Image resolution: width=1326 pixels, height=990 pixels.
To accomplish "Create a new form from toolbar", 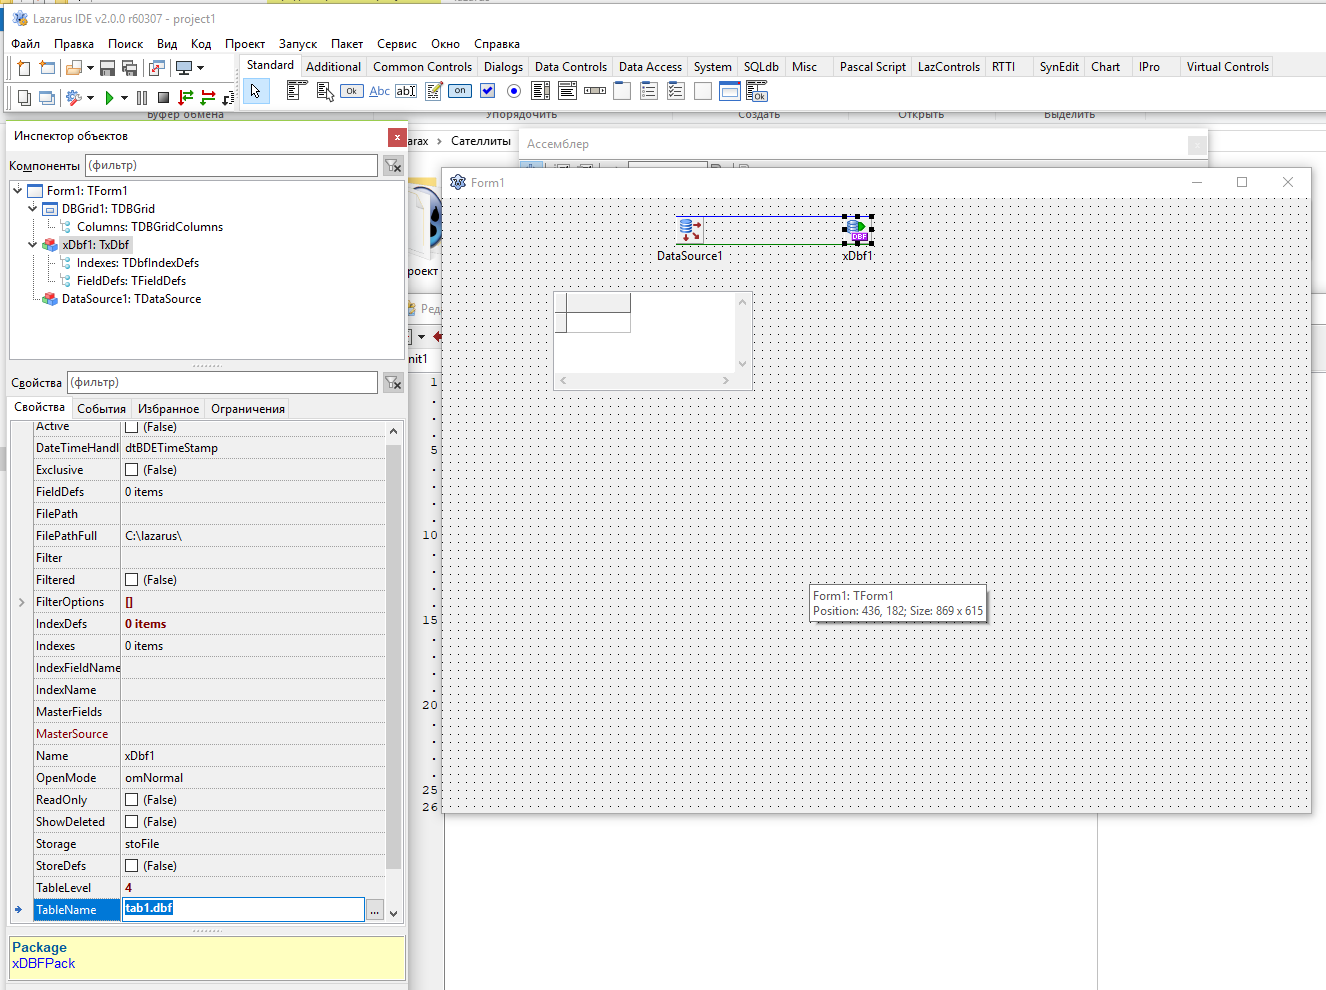I will [x=47, y=68].
